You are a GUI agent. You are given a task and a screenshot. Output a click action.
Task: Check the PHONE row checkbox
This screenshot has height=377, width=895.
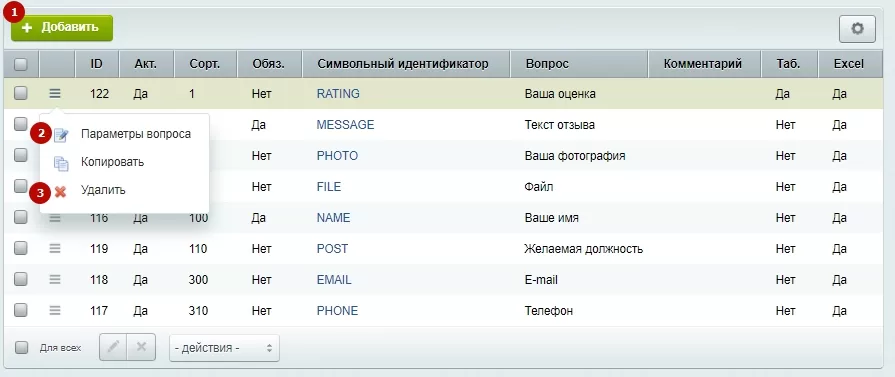click(21, 310)
